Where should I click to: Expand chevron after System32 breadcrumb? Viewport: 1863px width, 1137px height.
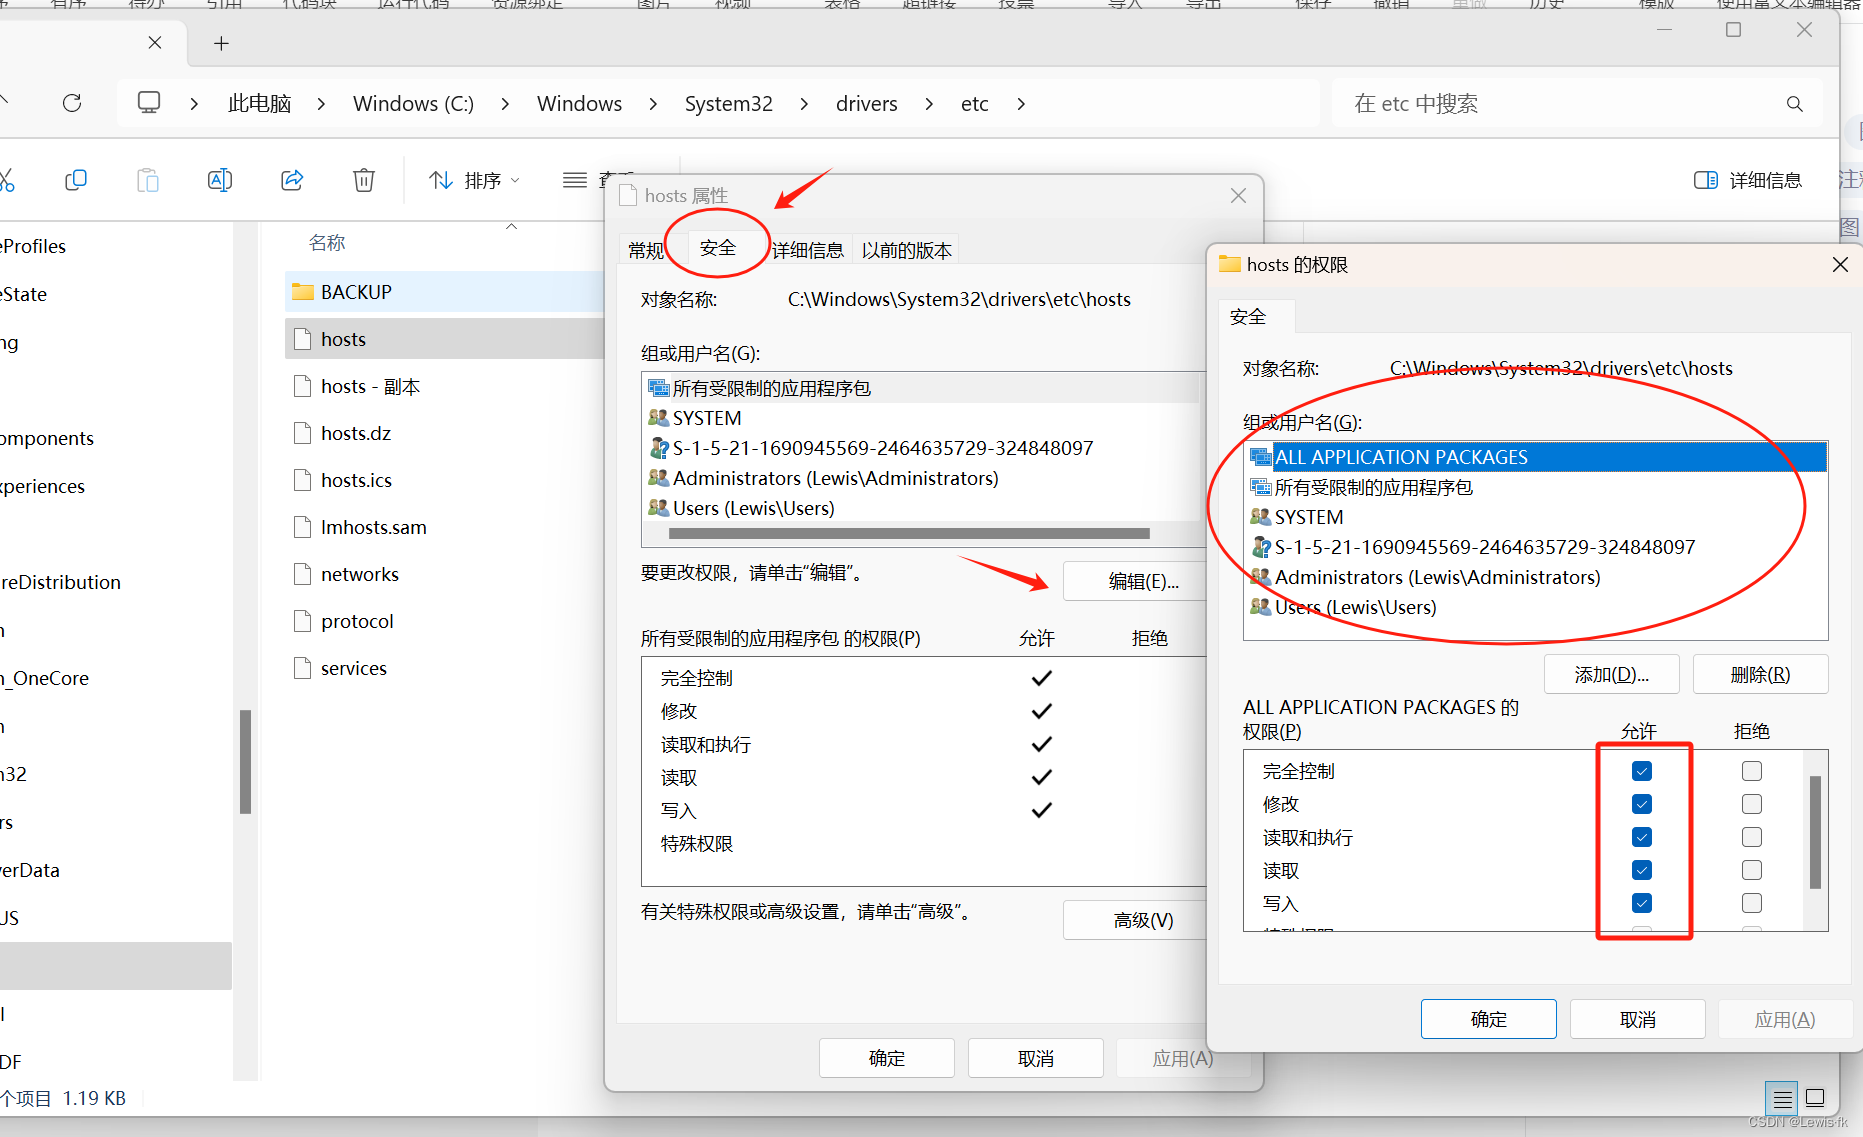point(804,104)
